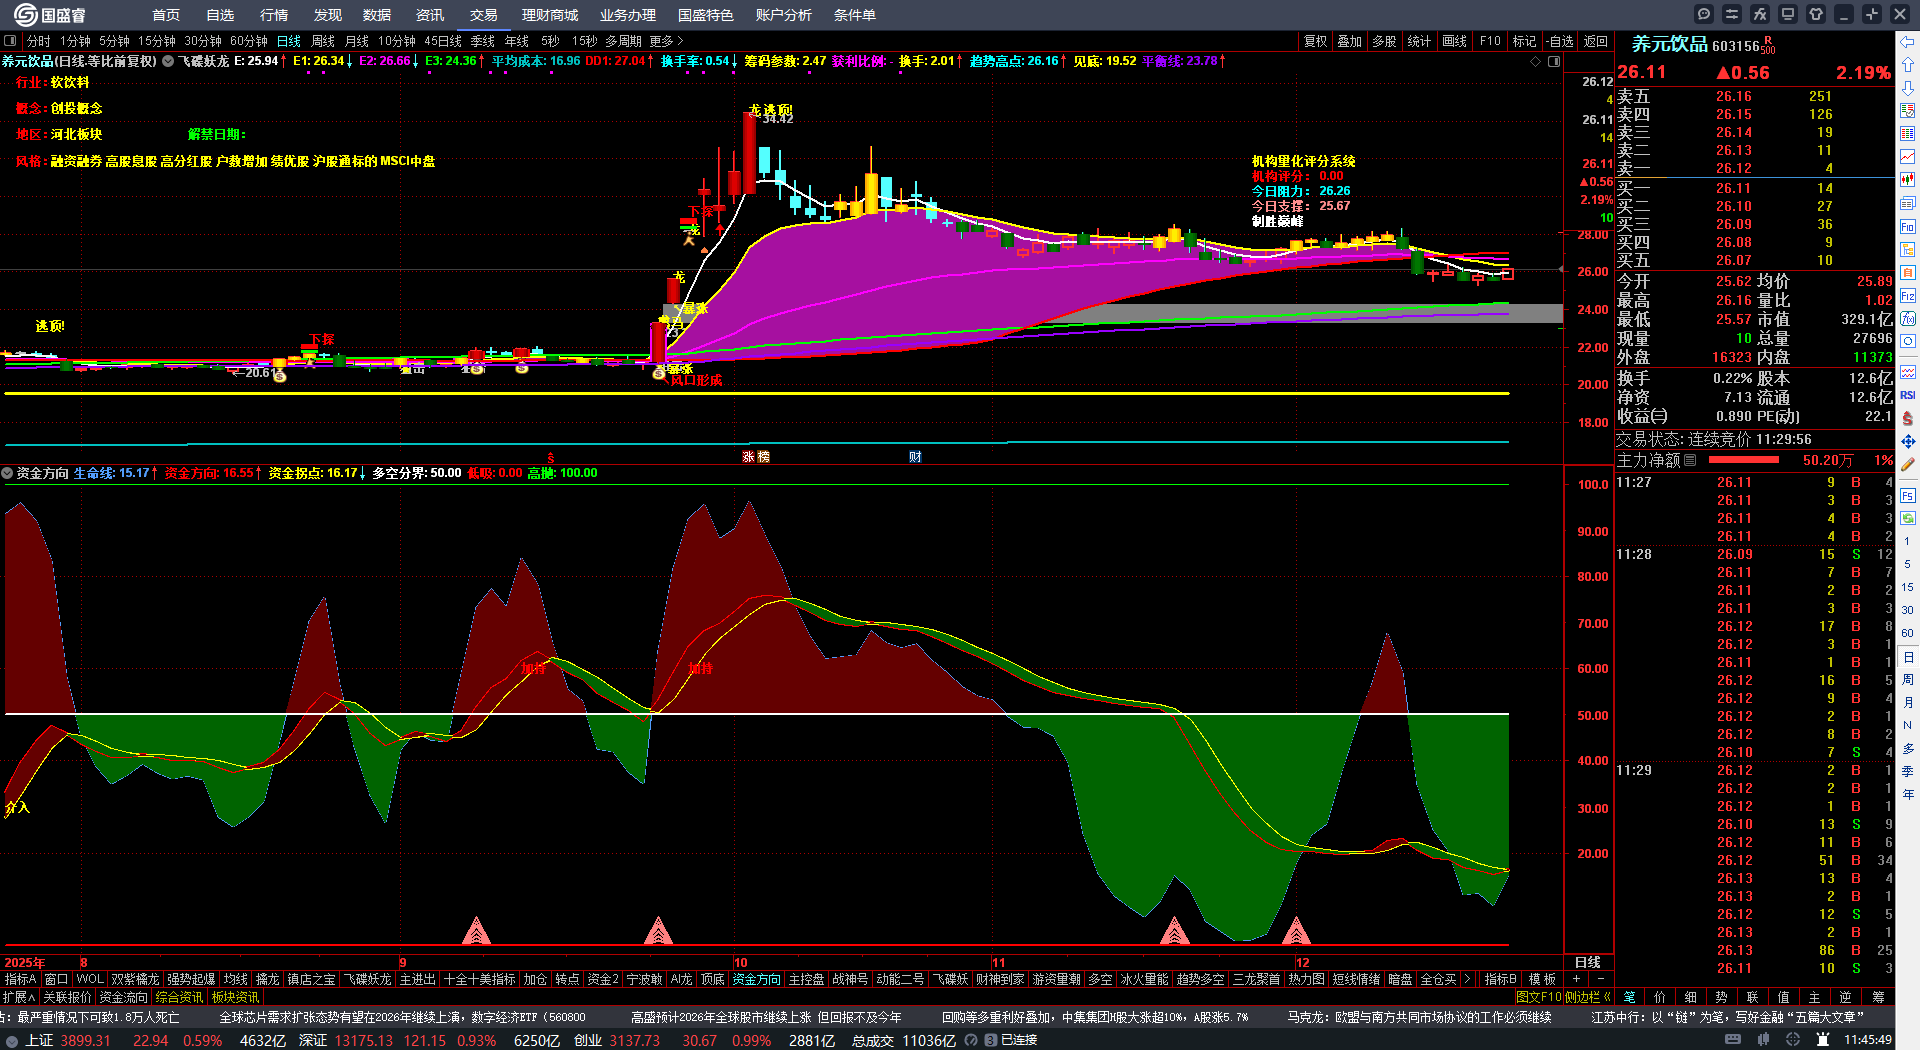Viewport: 1920px width, 1050px height.
Task: Open the 资金方向 indicator dropdown circle
Action: pos(8,473)
